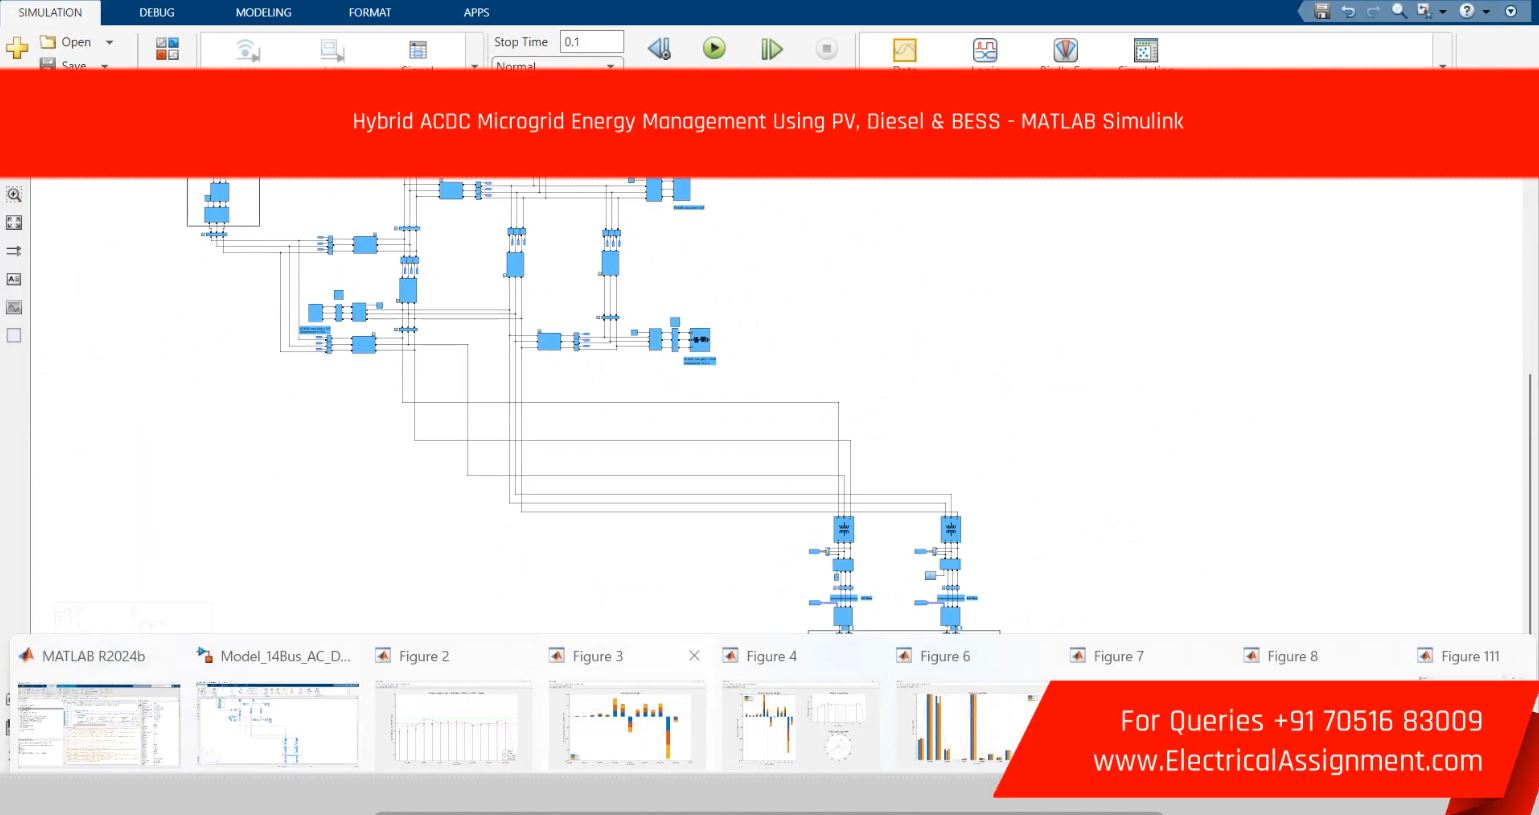Select the right transformer block near bottom
The image size is (1539, 815).
click(950, 529)
